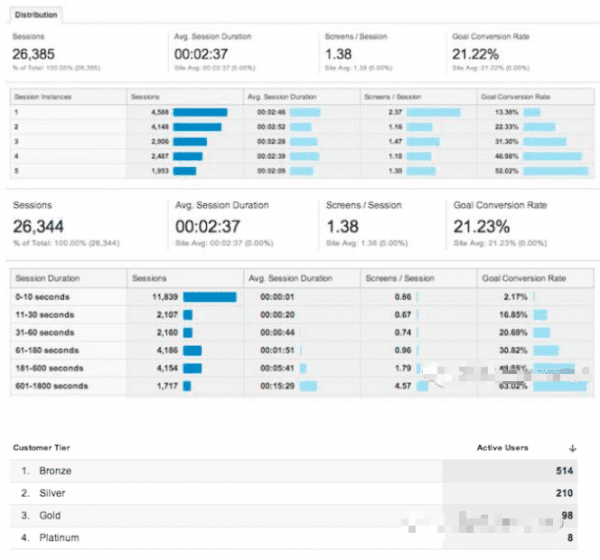
Task: Select the Silver customer tier row
Action: 293,493
